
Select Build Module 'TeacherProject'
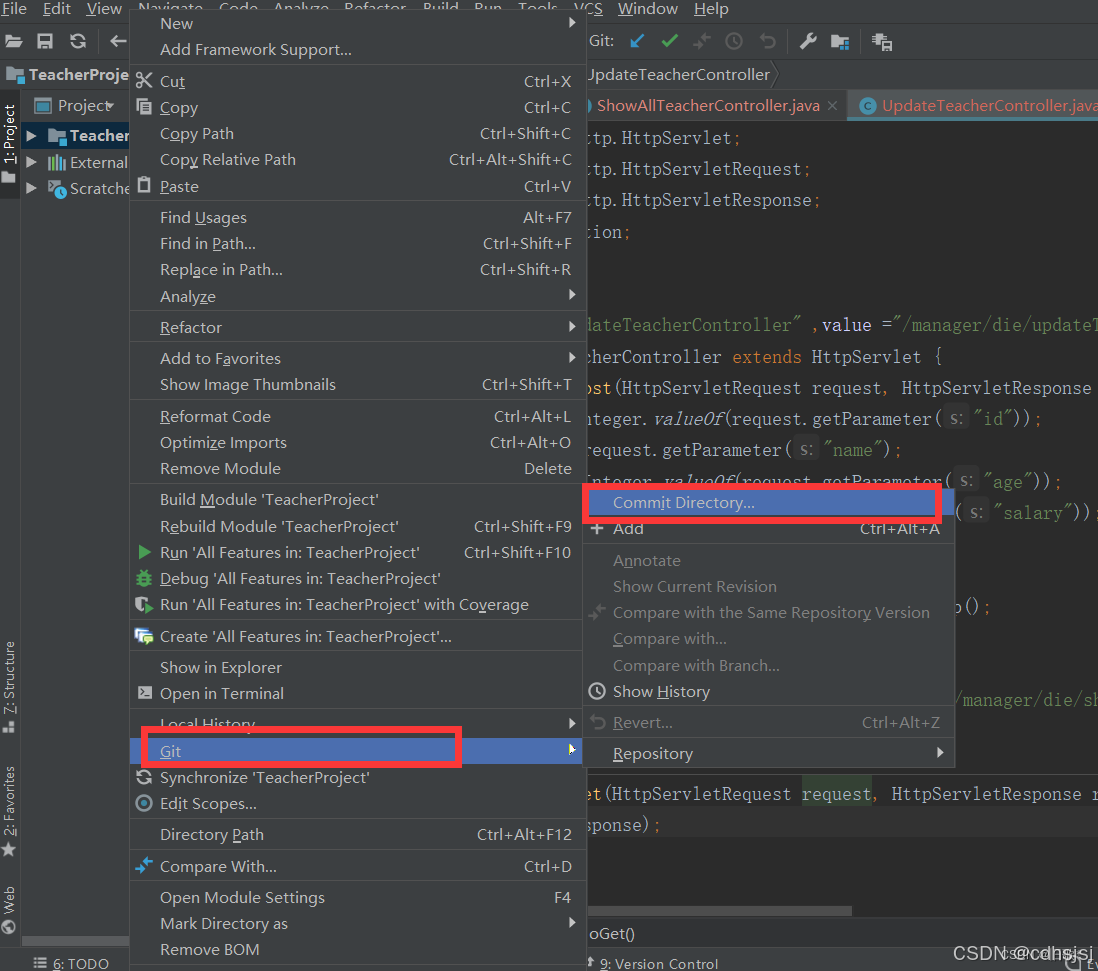coord(357,500)
